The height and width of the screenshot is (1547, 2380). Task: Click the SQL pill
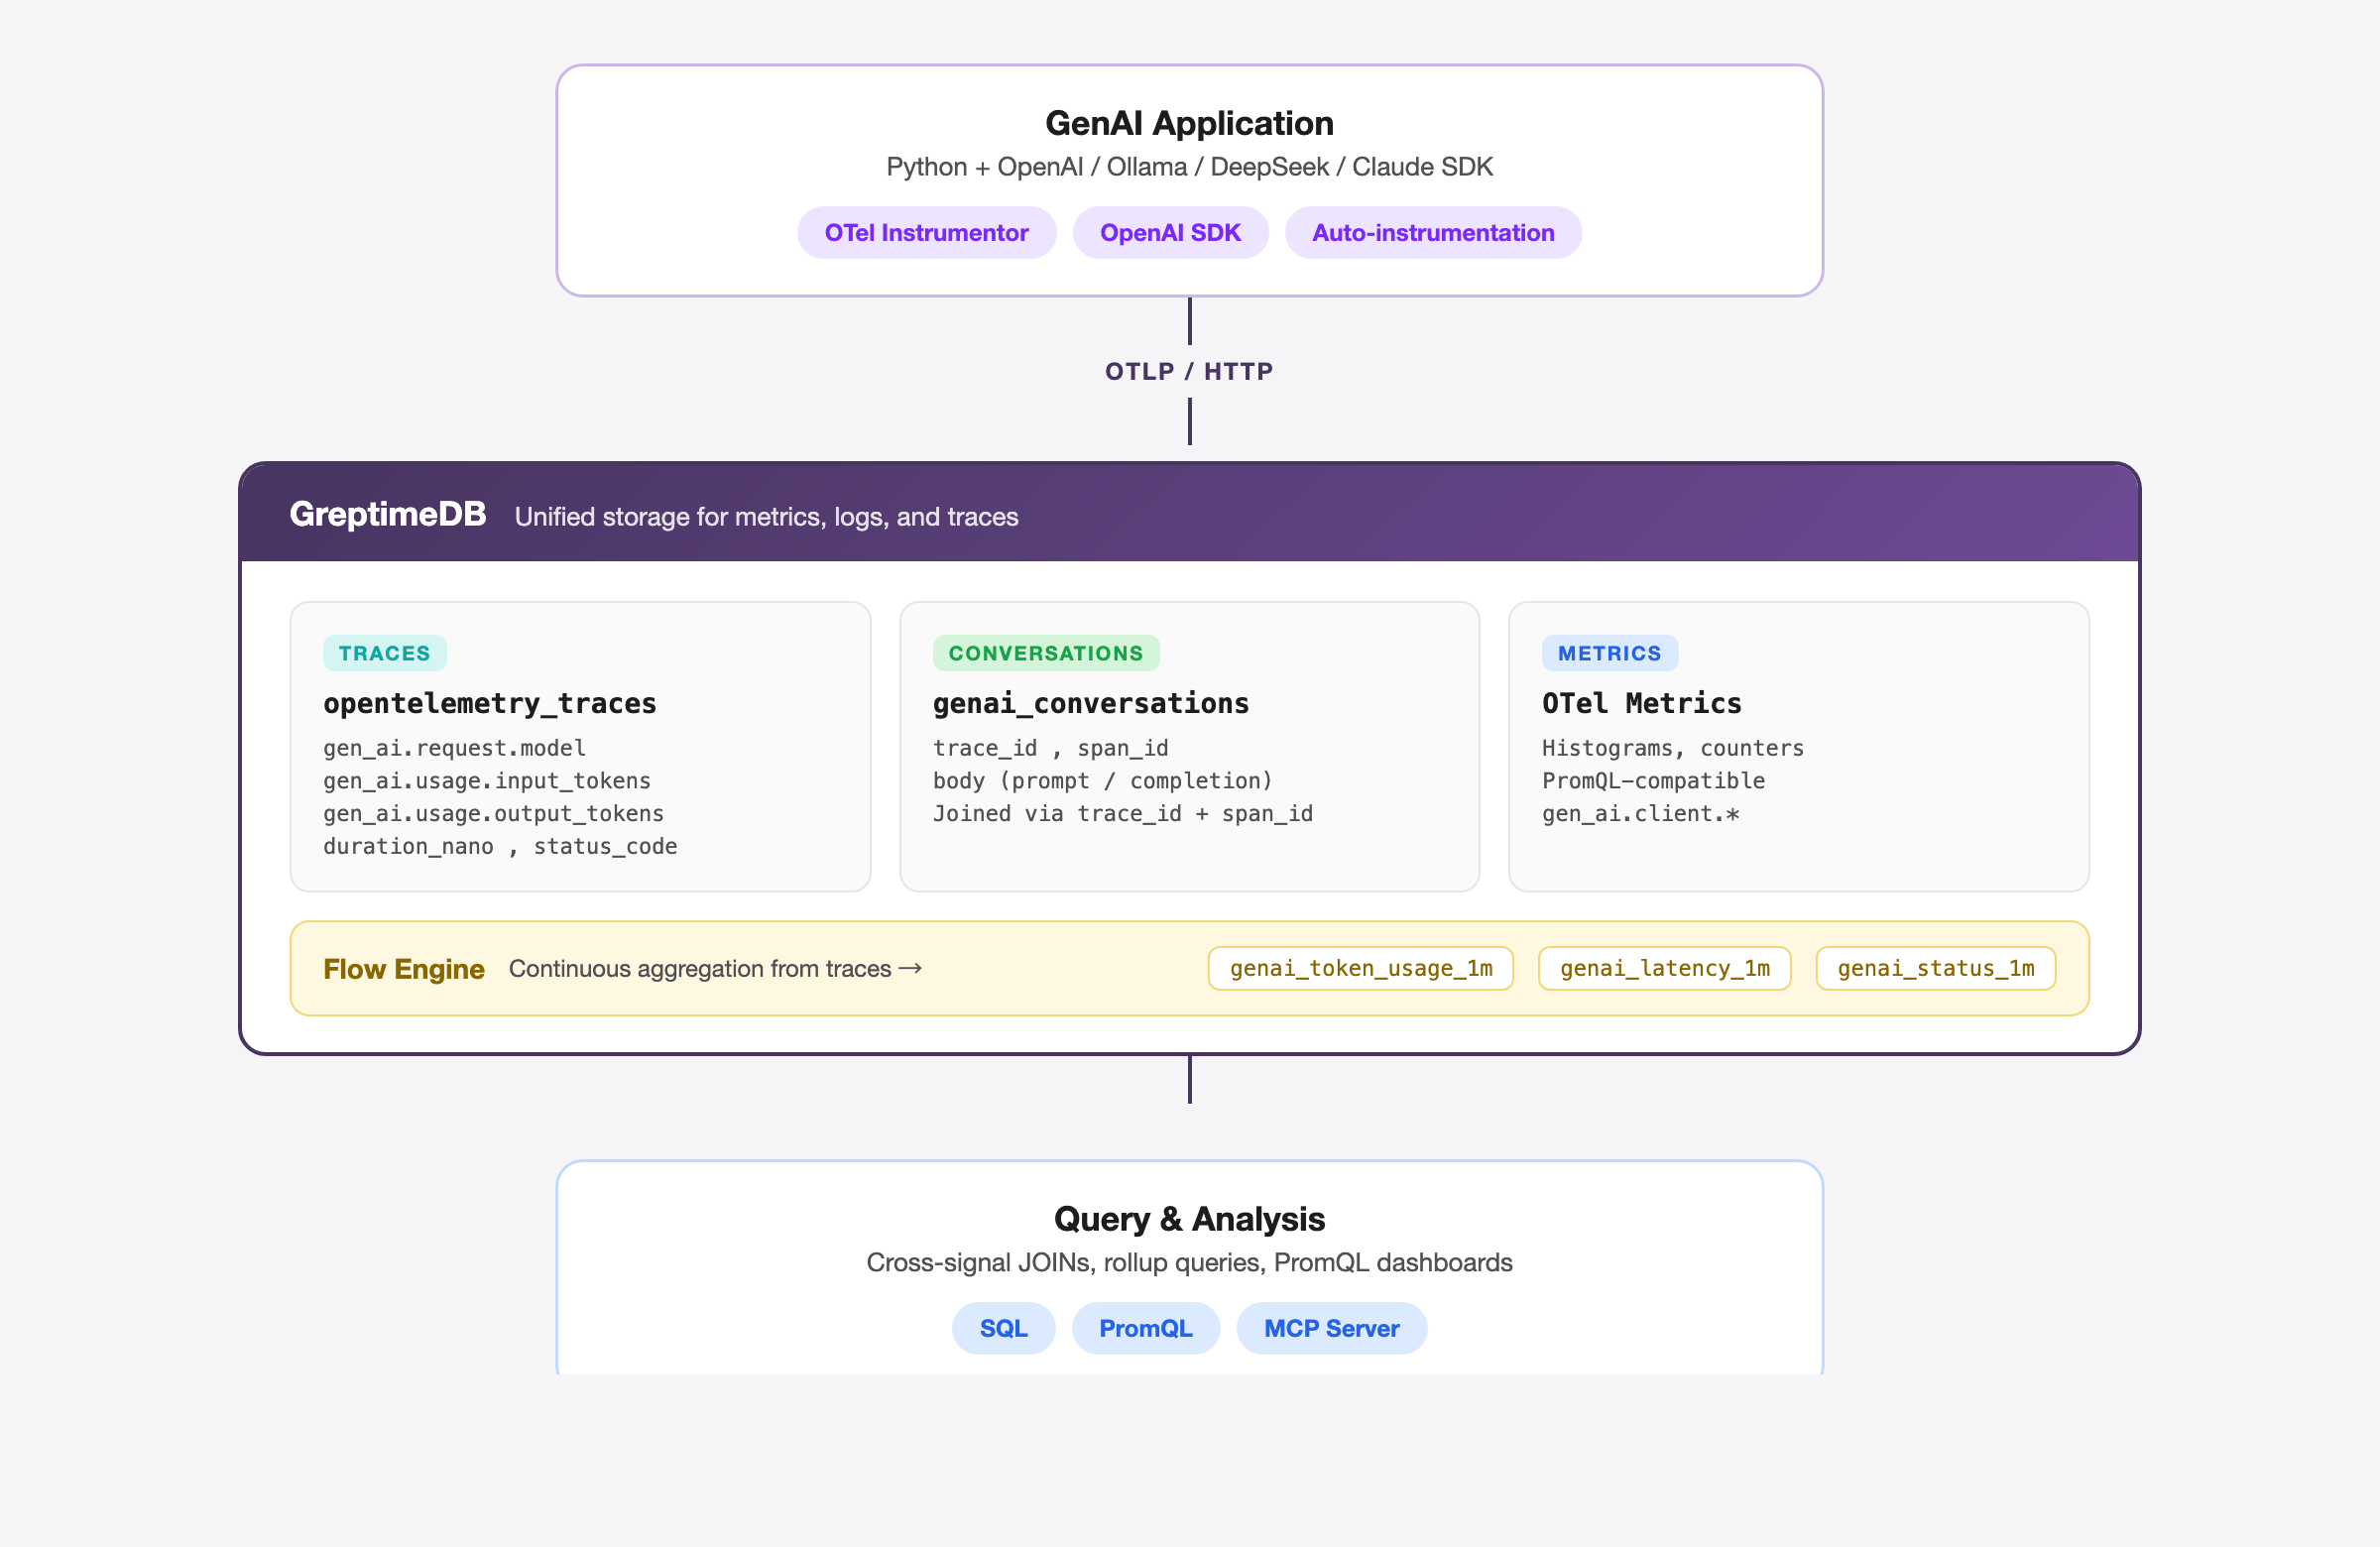(x=1003, y=1329)
